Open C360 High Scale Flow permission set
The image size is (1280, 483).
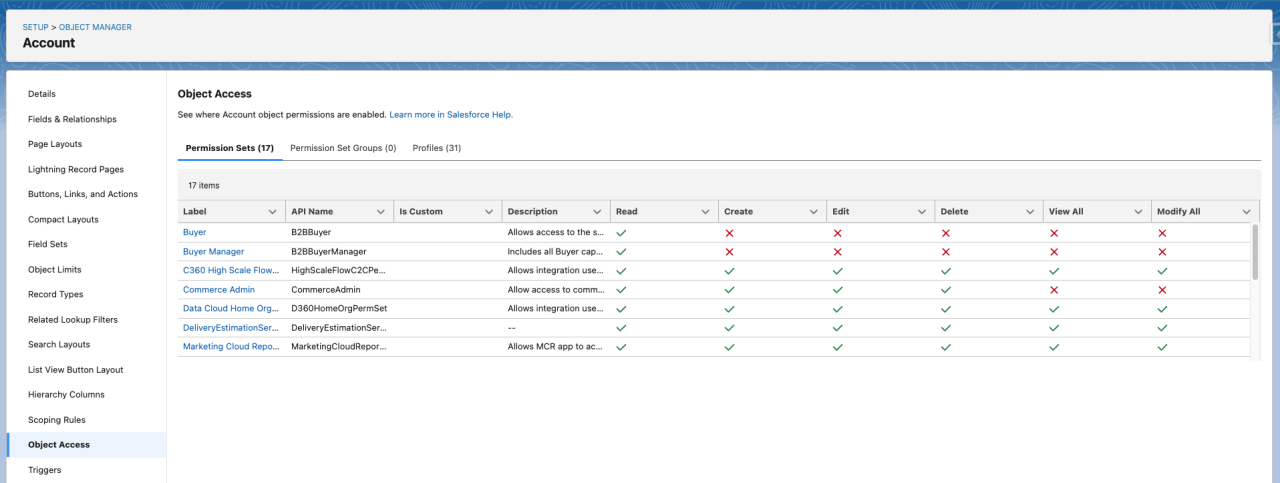pos(230,270)
